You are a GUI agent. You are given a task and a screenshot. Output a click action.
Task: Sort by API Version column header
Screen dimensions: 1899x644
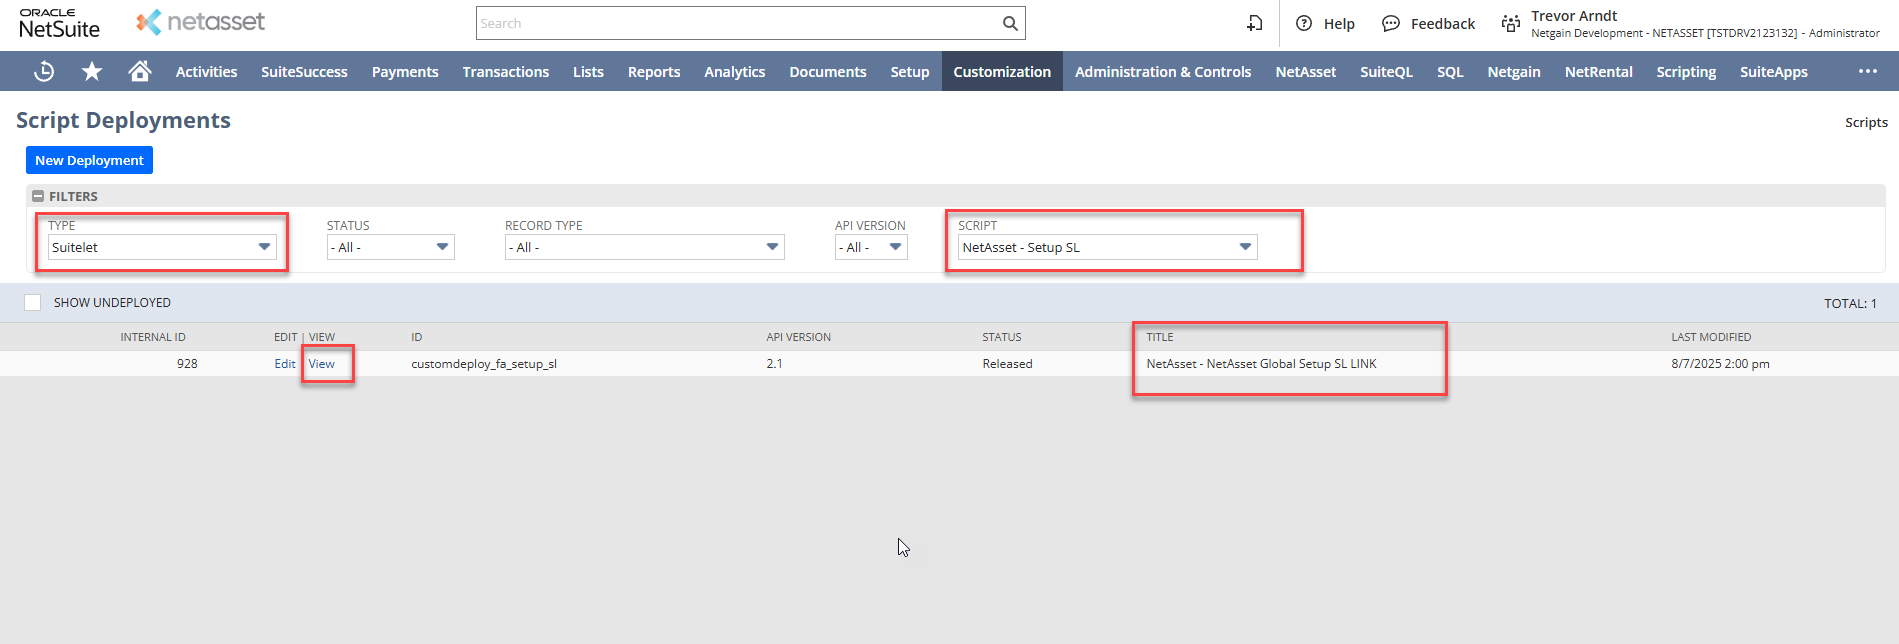[799, 337]
